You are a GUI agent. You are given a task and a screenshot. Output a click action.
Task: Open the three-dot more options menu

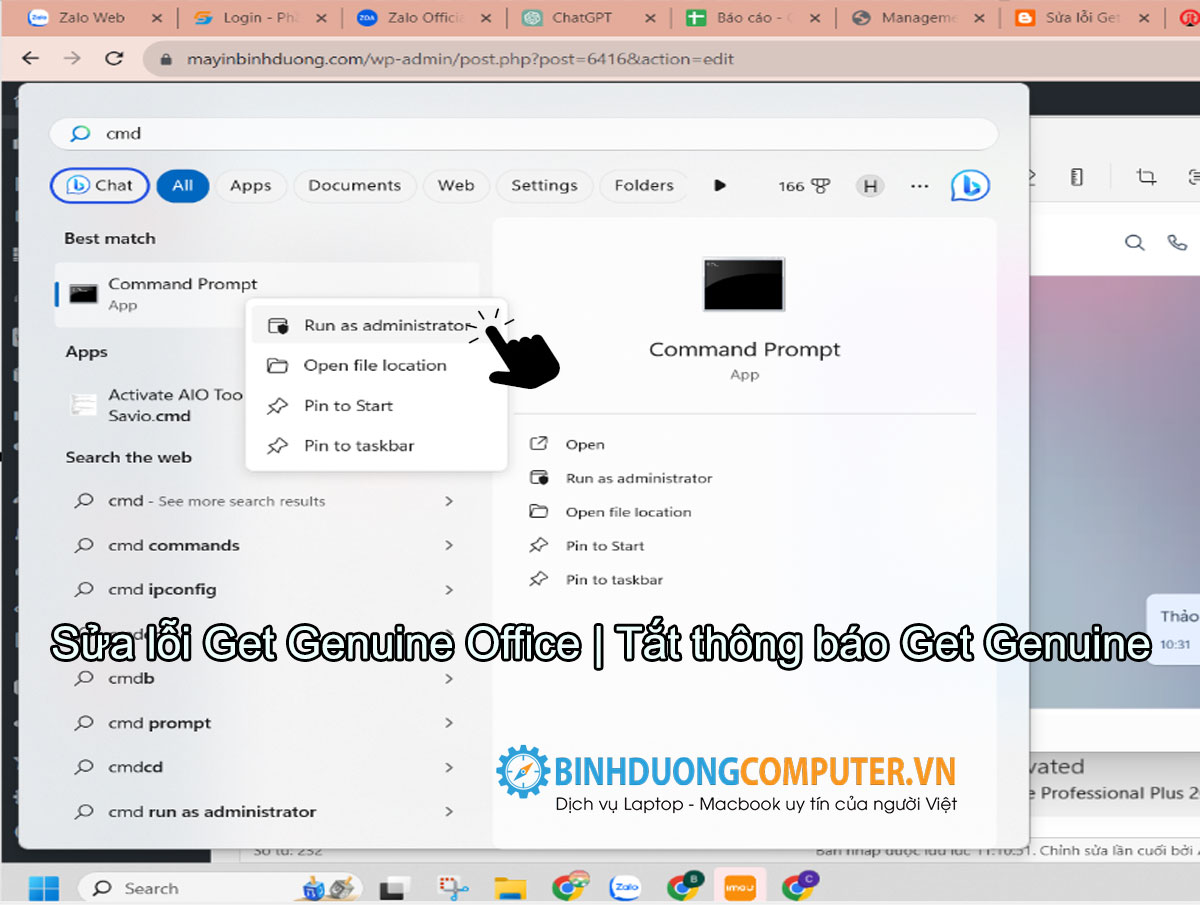(920, 186)
